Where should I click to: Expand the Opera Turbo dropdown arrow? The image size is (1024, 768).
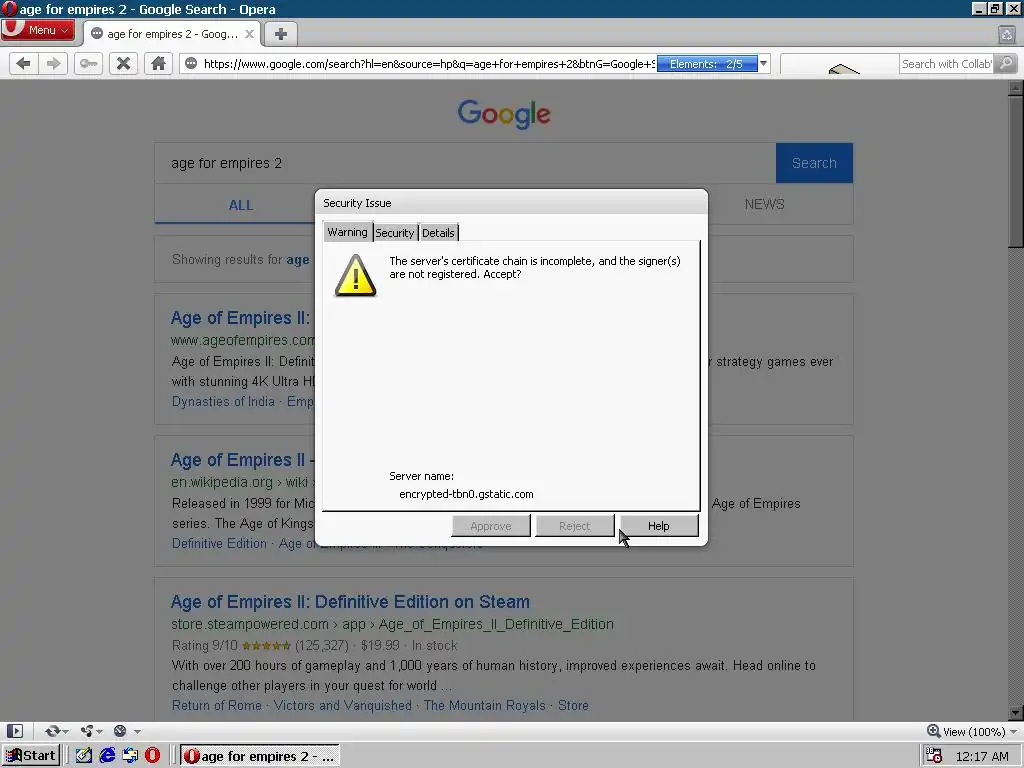137,731
